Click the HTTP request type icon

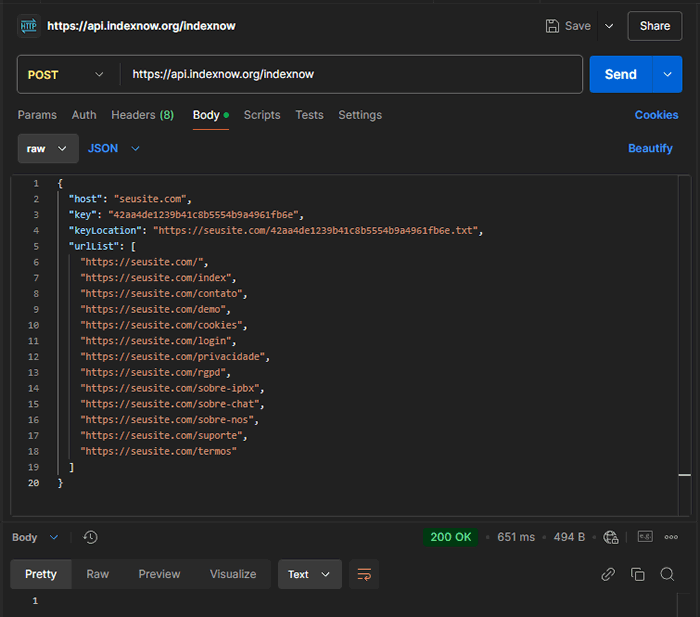[x=29, y=26]
